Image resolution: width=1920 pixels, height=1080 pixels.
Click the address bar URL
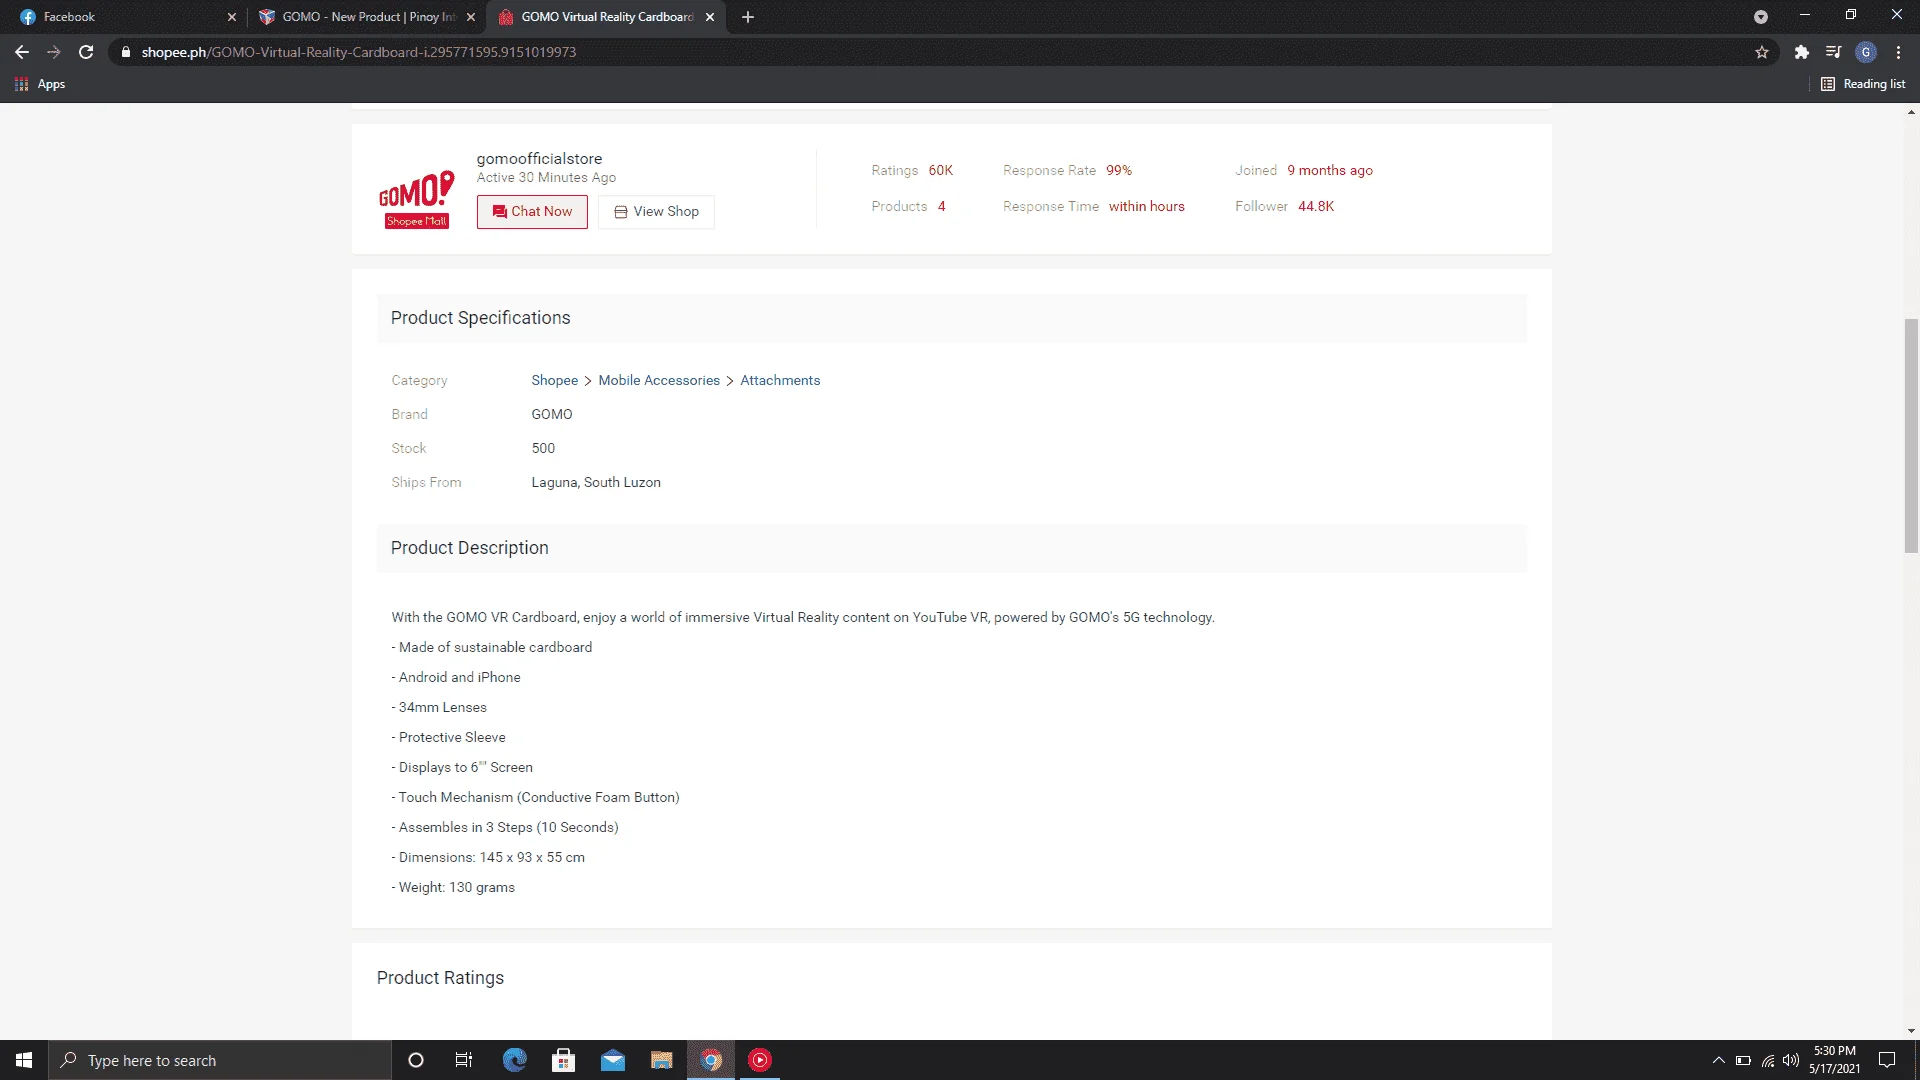pos(358,52)
